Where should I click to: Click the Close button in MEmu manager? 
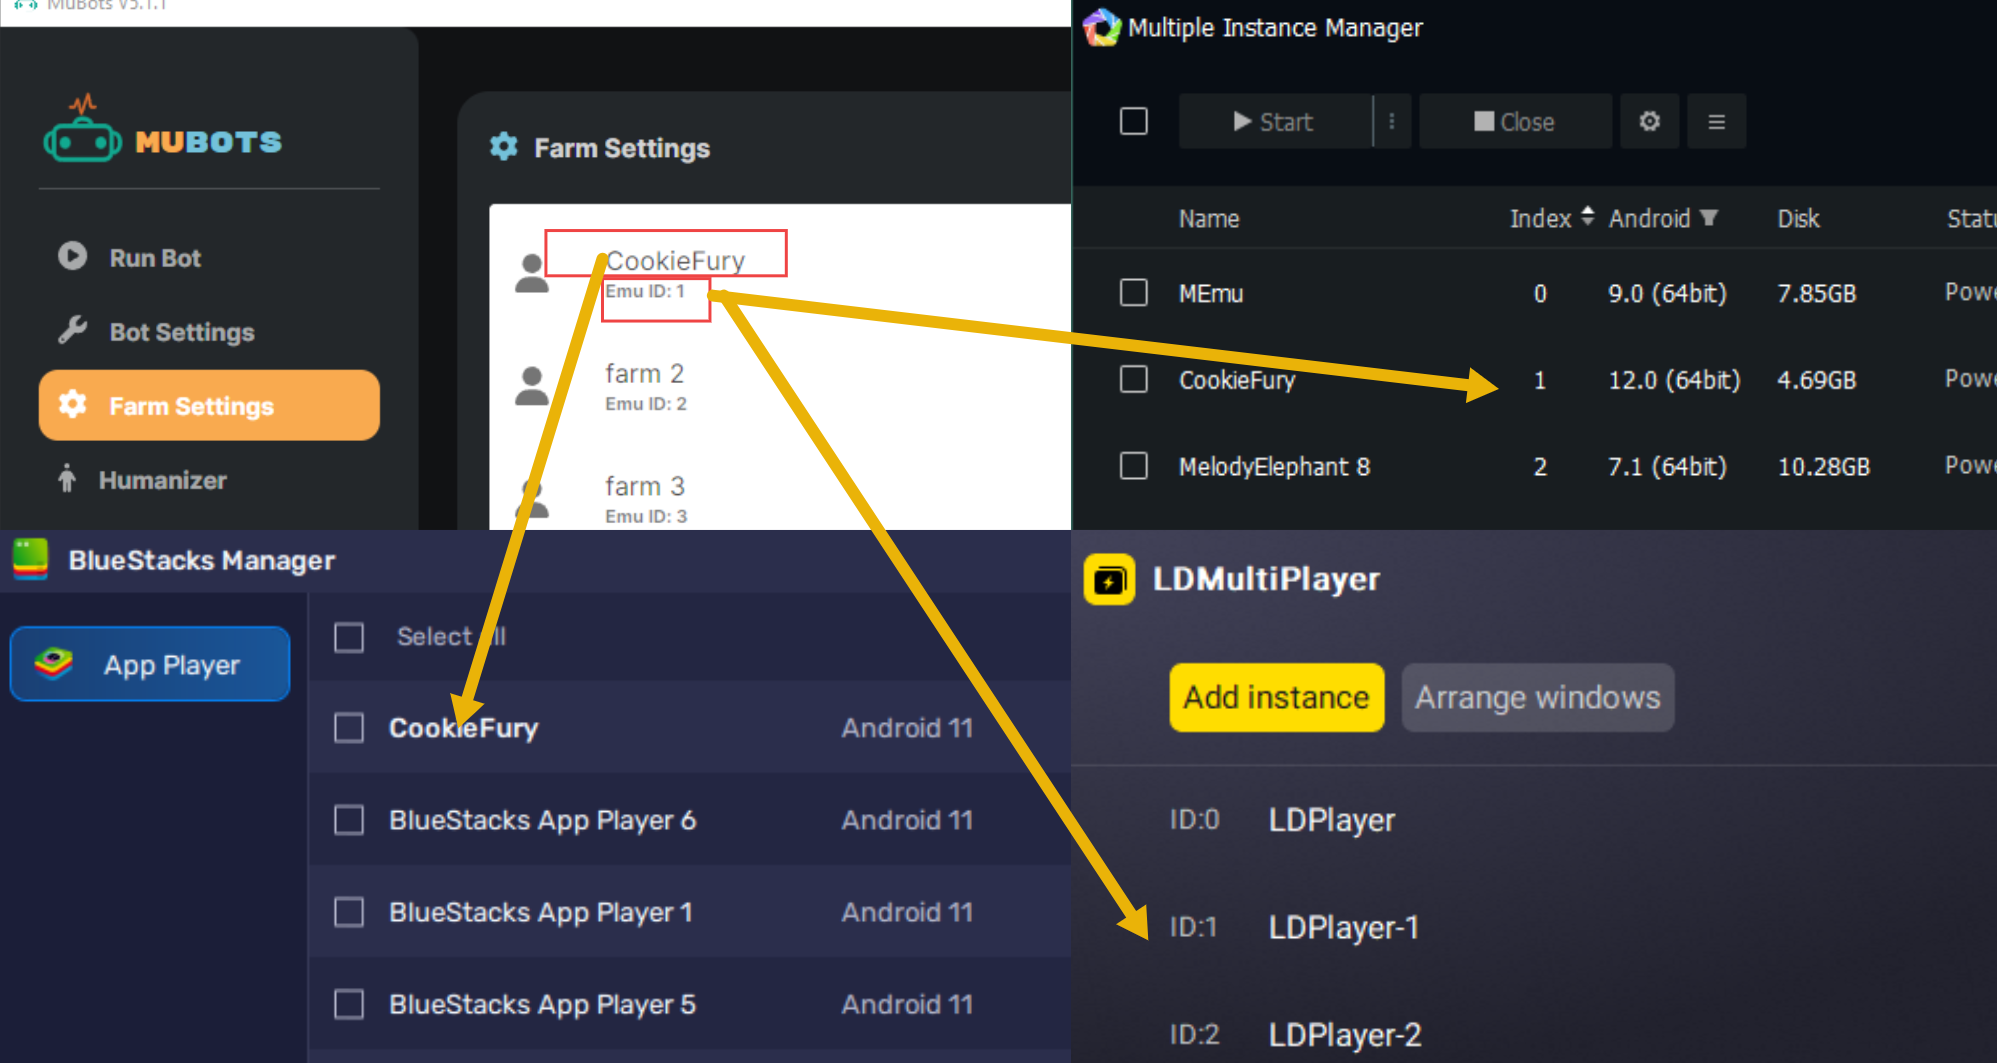[1515, 121]
